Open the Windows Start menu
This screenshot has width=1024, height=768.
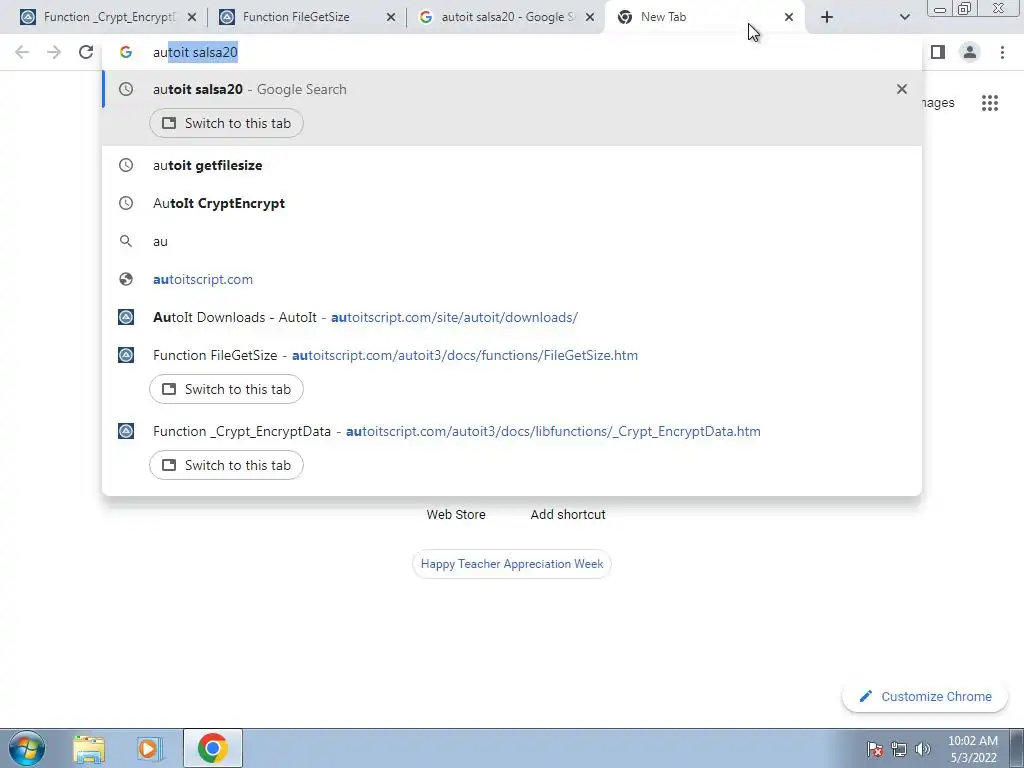pos(27,748)
